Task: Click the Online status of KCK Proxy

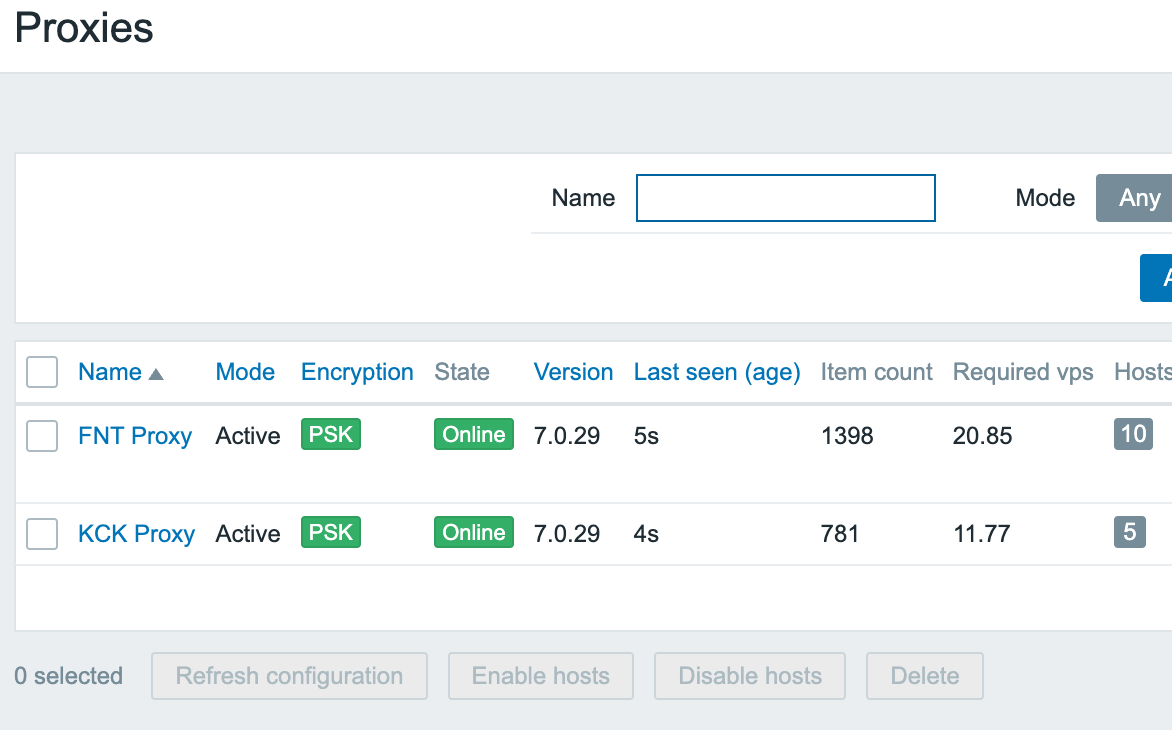Action: click(474, 532)
